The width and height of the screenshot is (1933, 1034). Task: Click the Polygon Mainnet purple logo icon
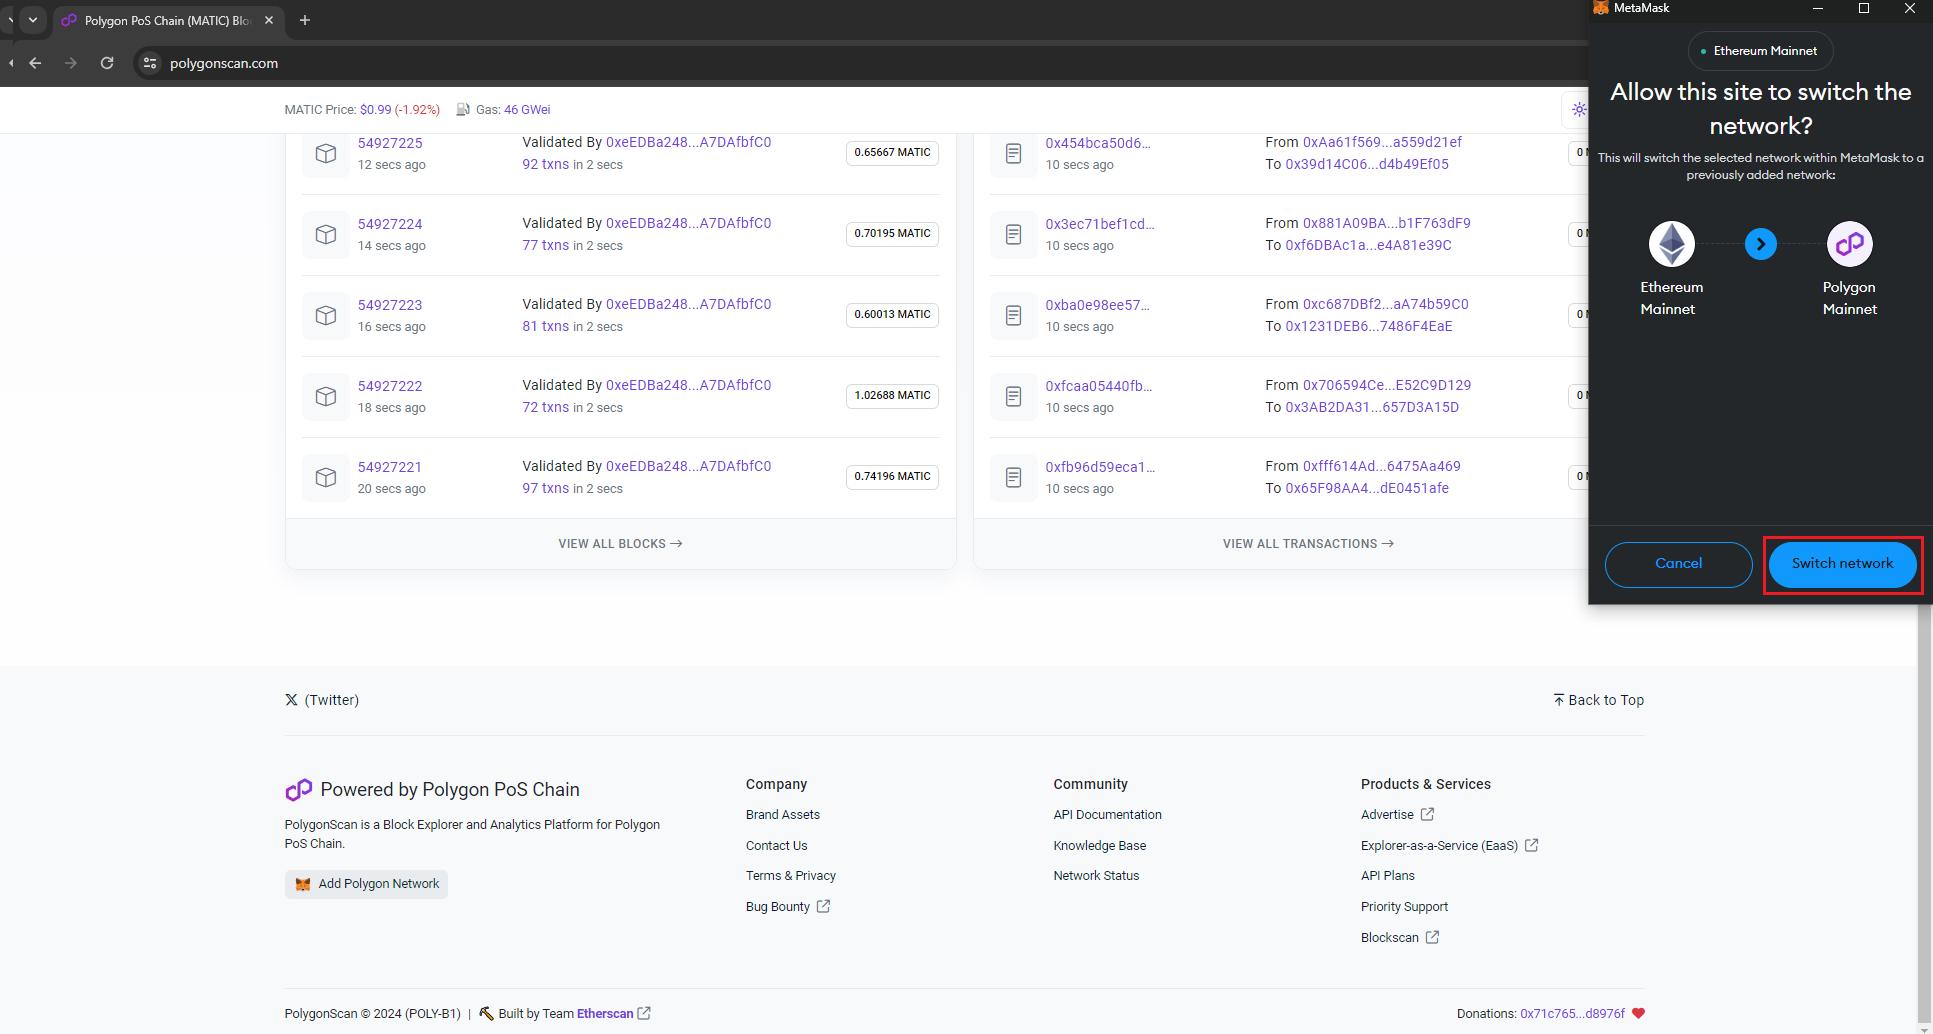pyautogui.click(x=1849, y=244)
